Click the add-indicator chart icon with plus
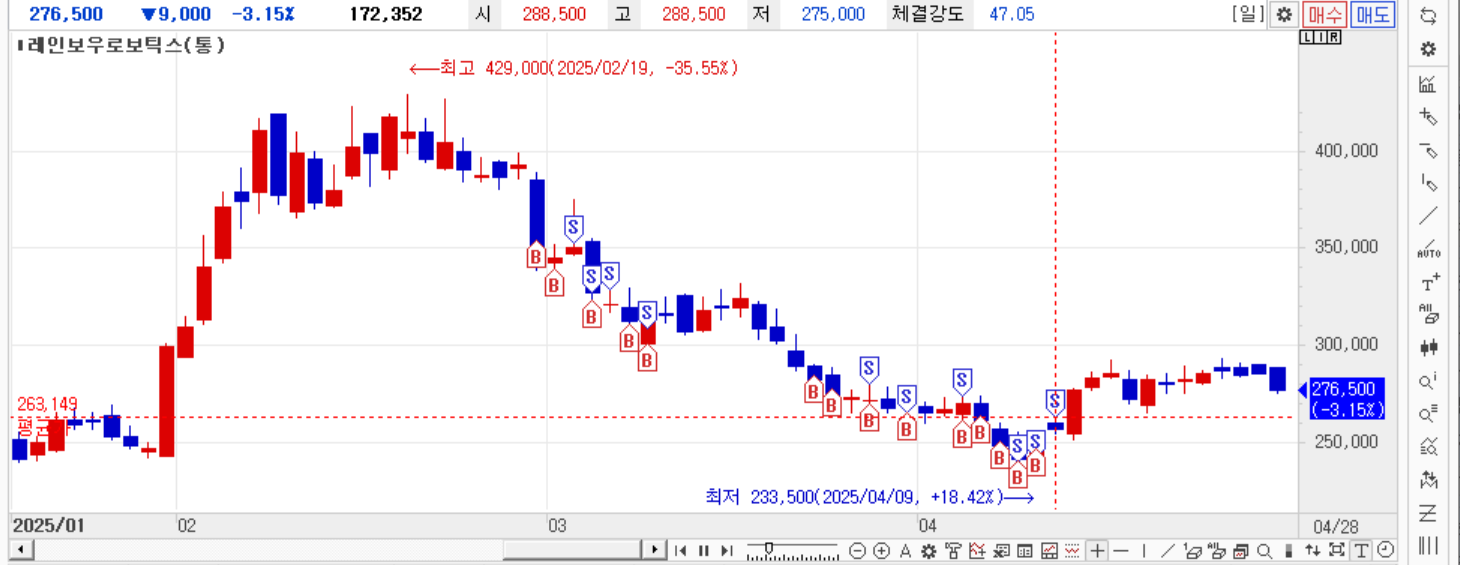 coord(977,550)
